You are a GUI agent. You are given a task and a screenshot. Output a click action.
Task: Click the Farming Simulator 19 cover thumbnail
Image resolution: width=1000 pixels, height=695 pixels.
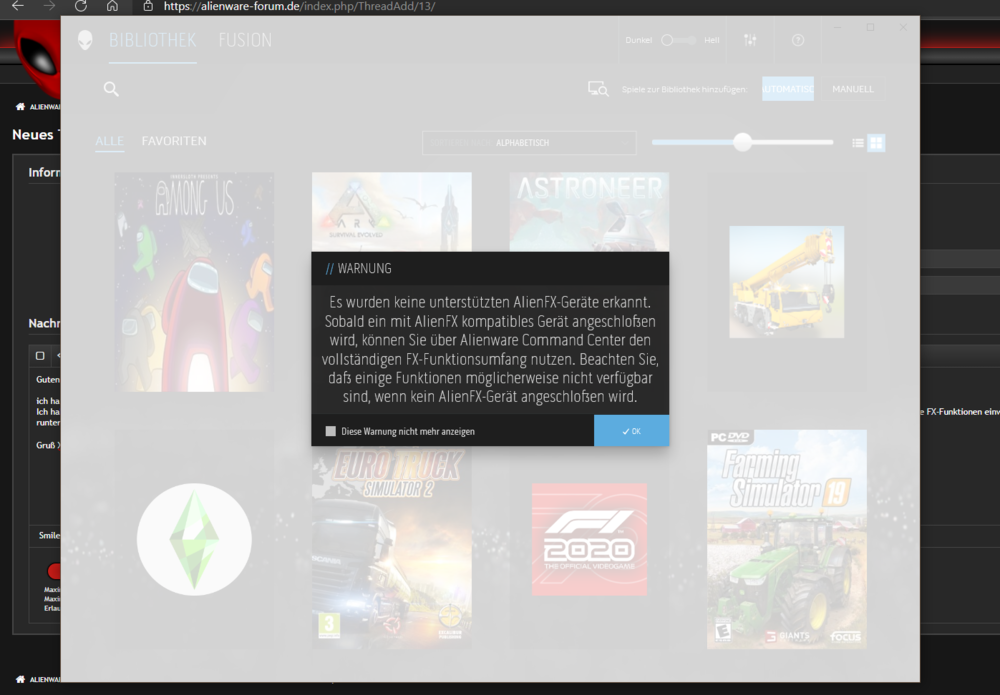[787, 538]
